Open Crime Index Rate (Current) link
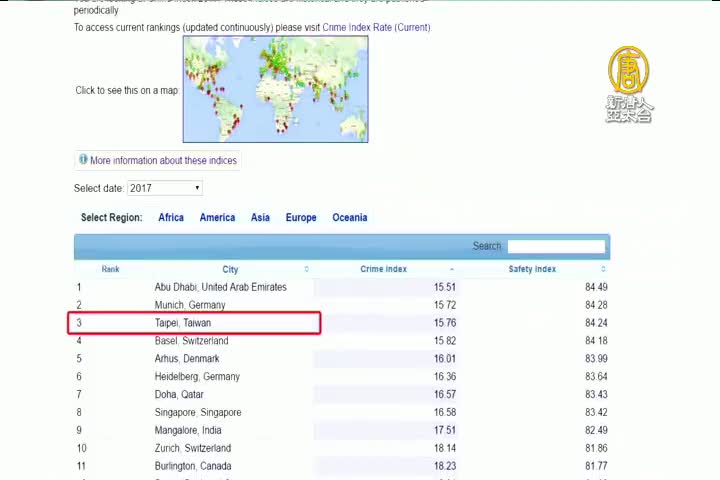720x480 pixels. (376, 28)
